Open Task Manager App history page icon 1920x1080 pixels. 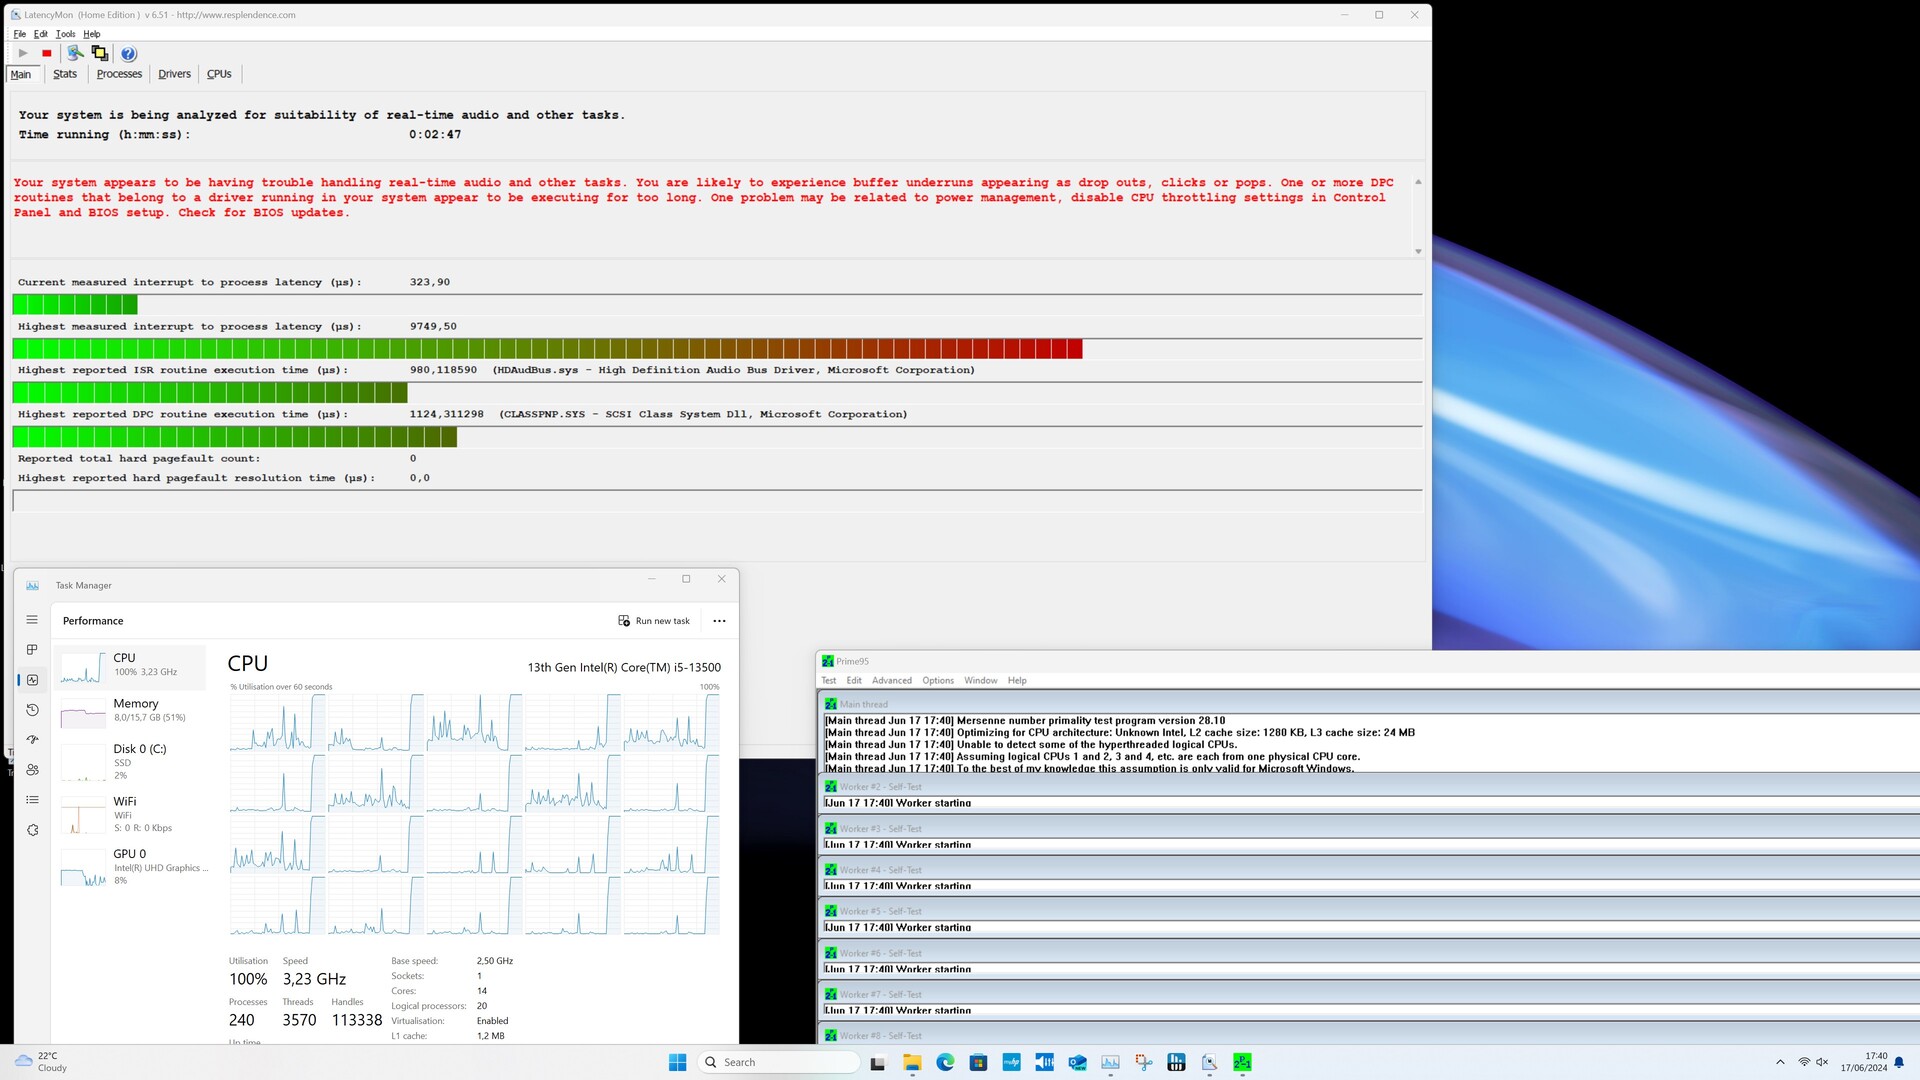pos(32,710)
